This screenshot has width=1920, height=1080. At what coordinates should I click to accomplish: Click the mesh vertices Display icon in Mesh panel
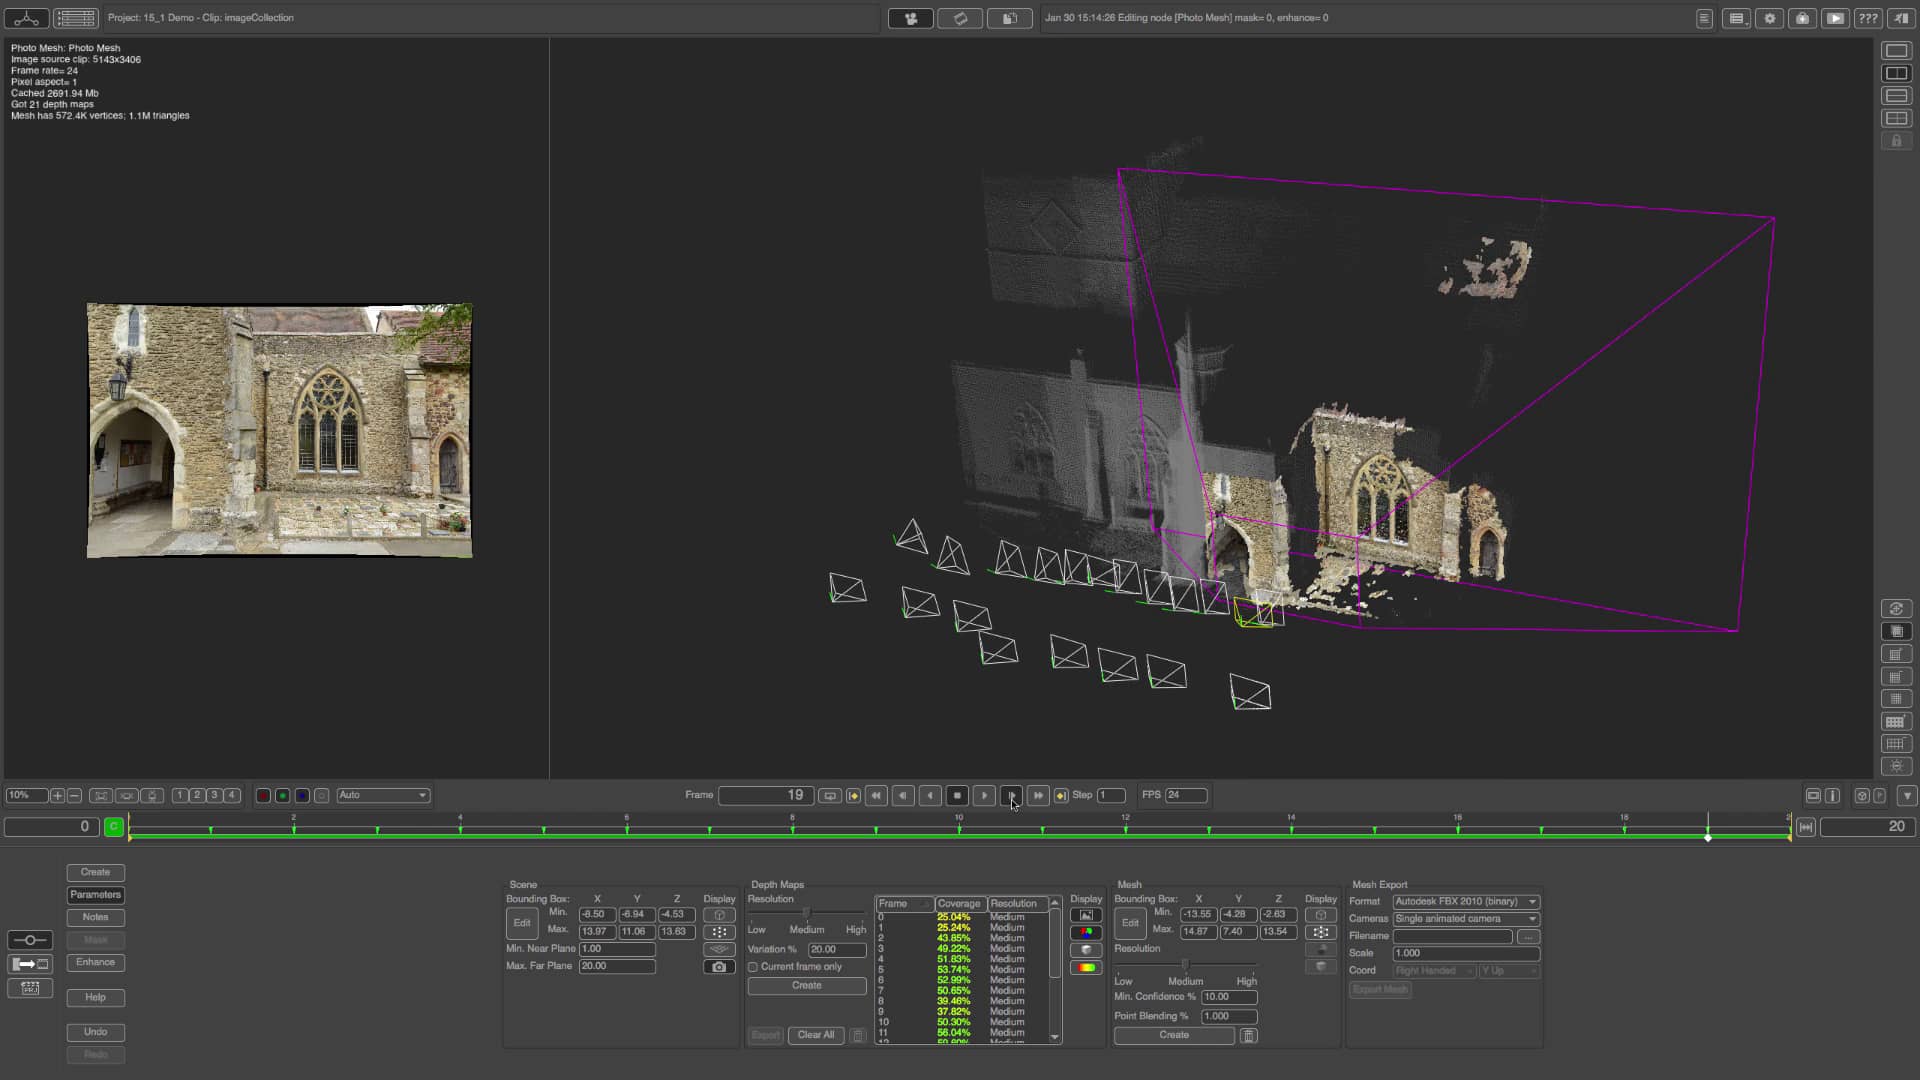pyautogui.click(x=1321, y=932)
